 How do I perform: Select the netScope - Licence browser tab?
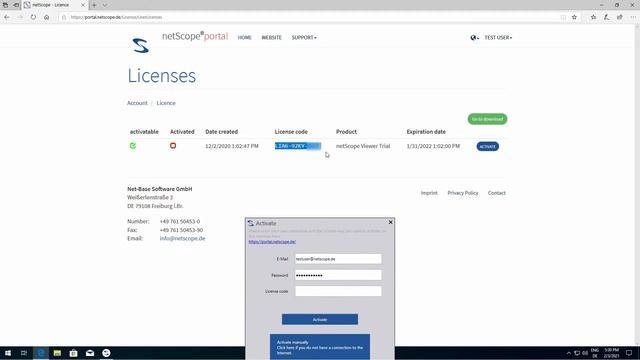[55, 5]
